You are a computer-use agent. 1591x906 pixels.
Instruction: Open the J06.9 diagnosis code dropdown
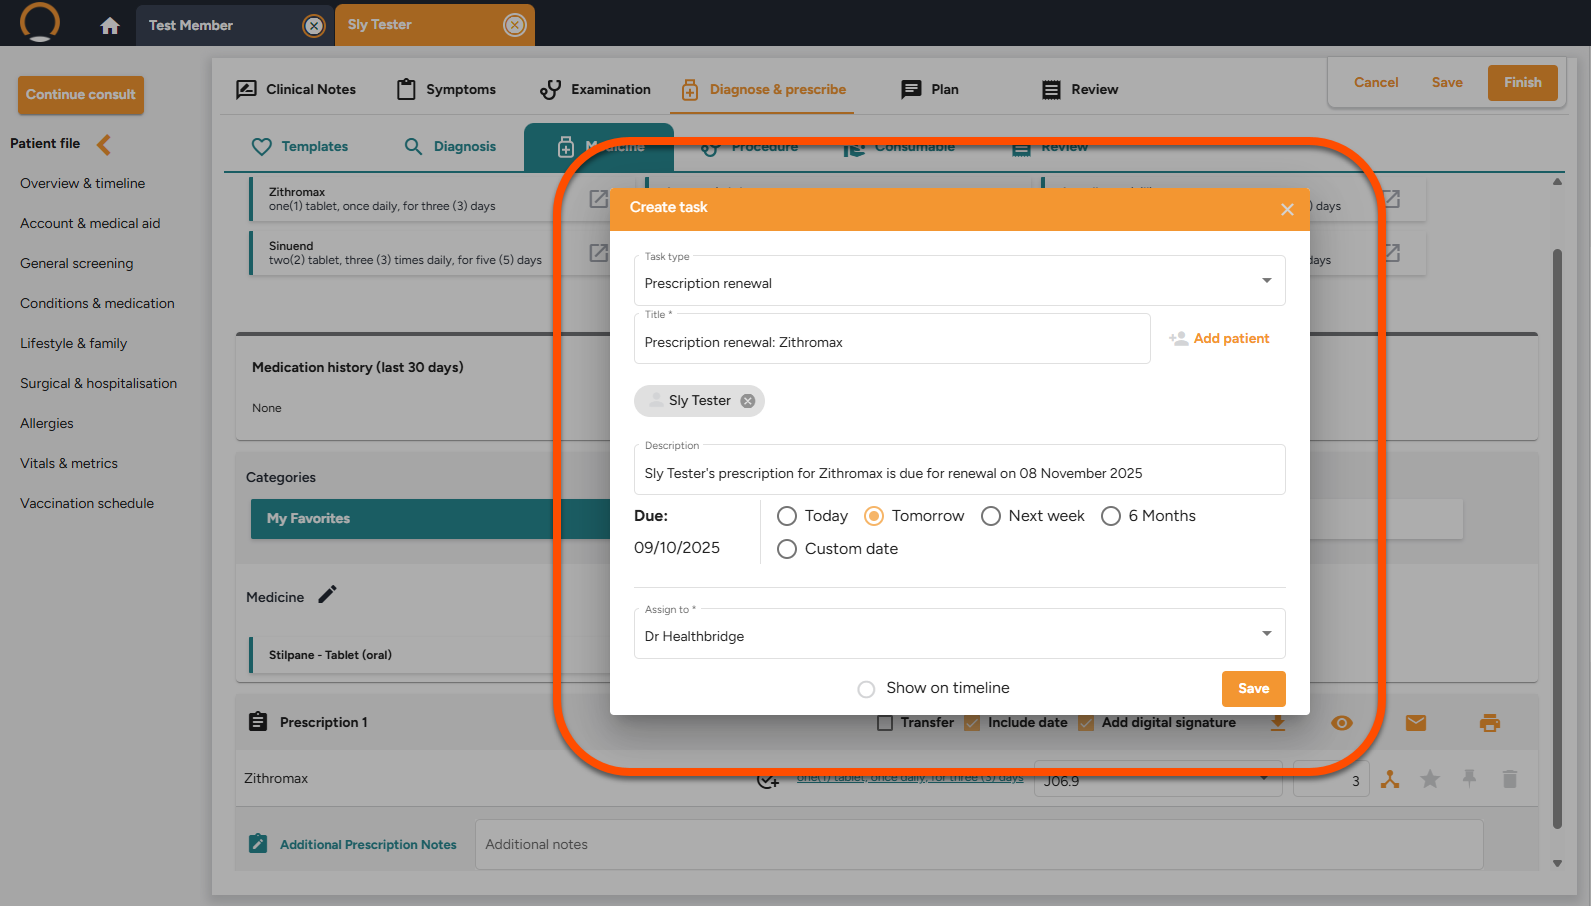pyautogui.click(x=1158, y=779)
